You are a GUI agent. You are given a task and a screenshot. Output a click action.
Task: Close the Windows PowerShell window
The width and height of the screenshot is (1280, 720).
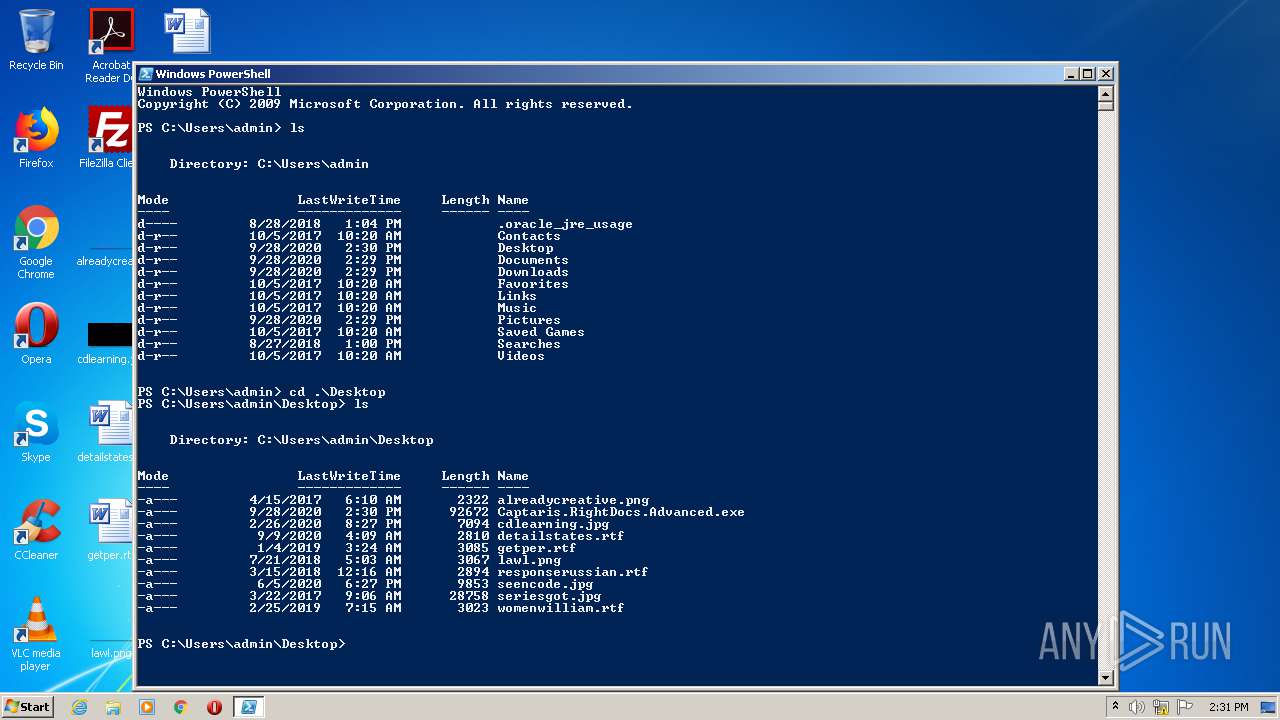[1106, 74]
